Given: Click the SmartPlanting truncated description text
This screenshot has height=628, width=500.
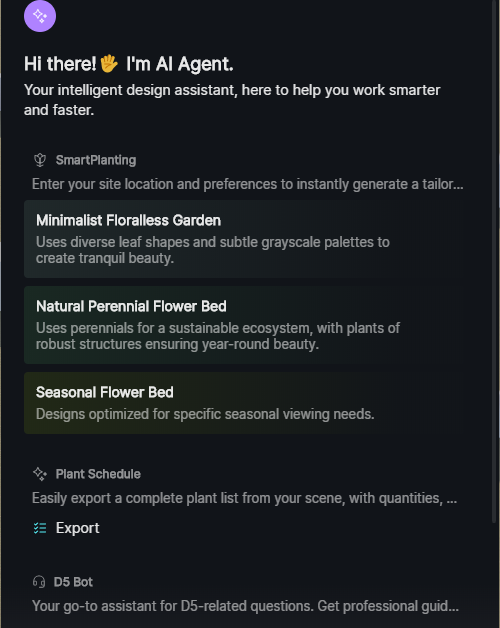Looking at the screenshot, I should [x=248, y=184].
